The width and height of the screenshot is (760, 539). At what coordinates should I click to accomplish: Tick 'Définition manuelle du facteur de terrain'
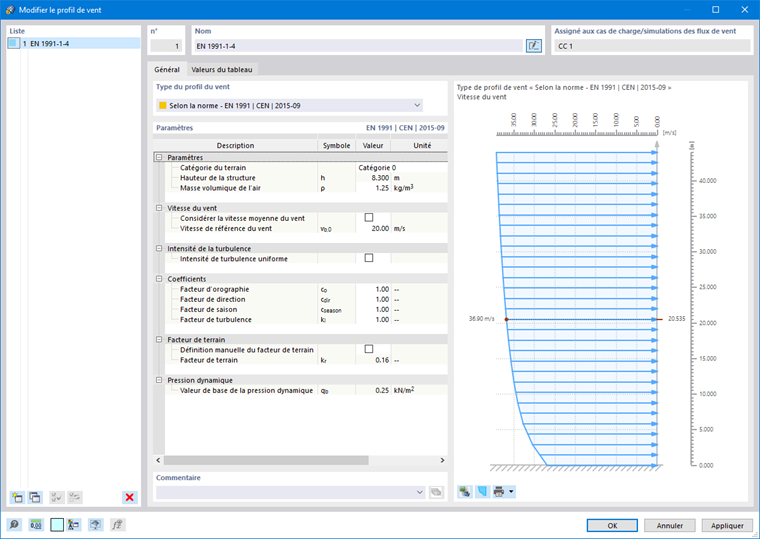click(369, 349)
